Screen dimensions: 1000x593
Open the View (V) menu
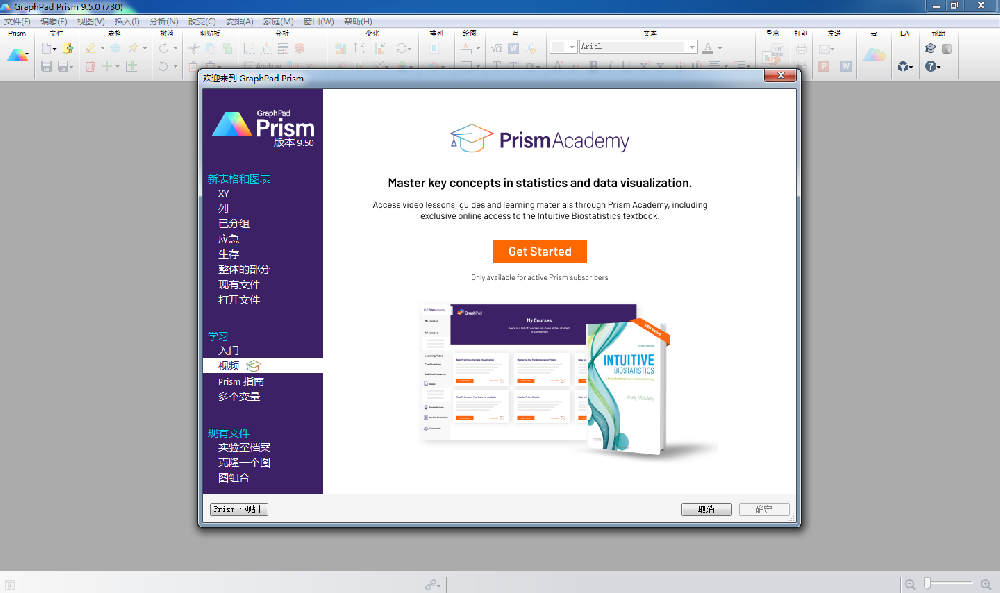coord(91,21)
